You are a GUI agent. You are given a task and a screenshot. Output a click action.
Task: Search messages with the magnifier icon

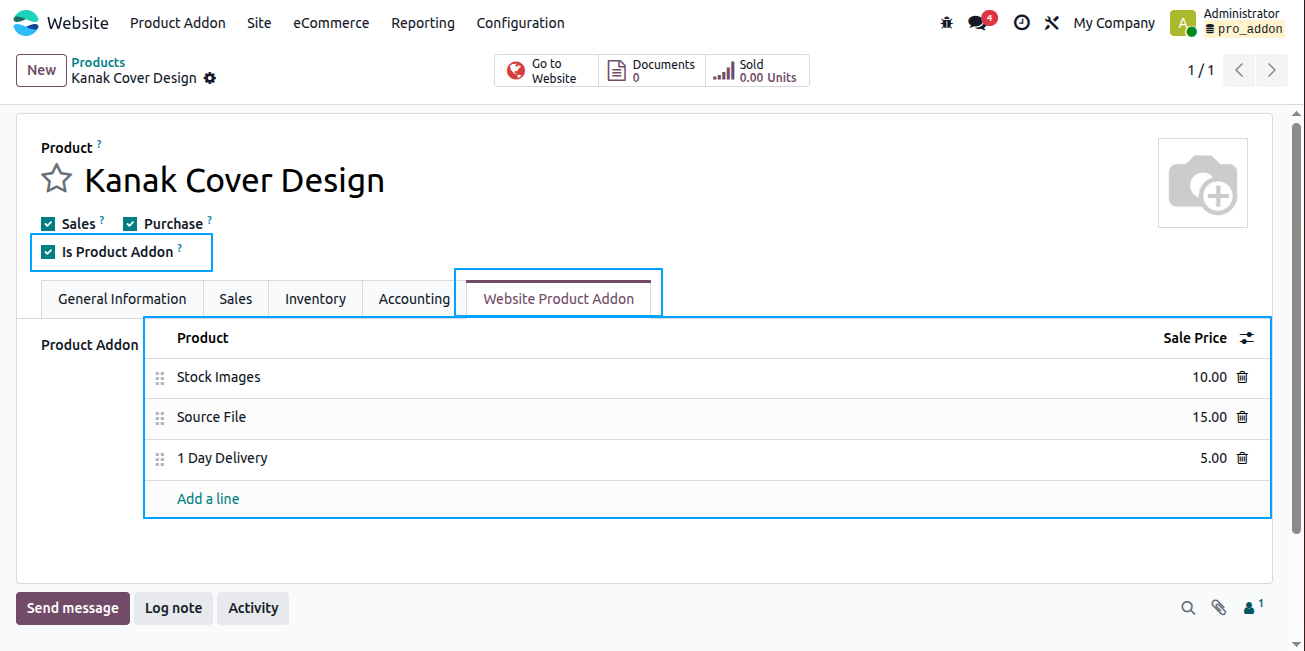[x=1188, y=607]
